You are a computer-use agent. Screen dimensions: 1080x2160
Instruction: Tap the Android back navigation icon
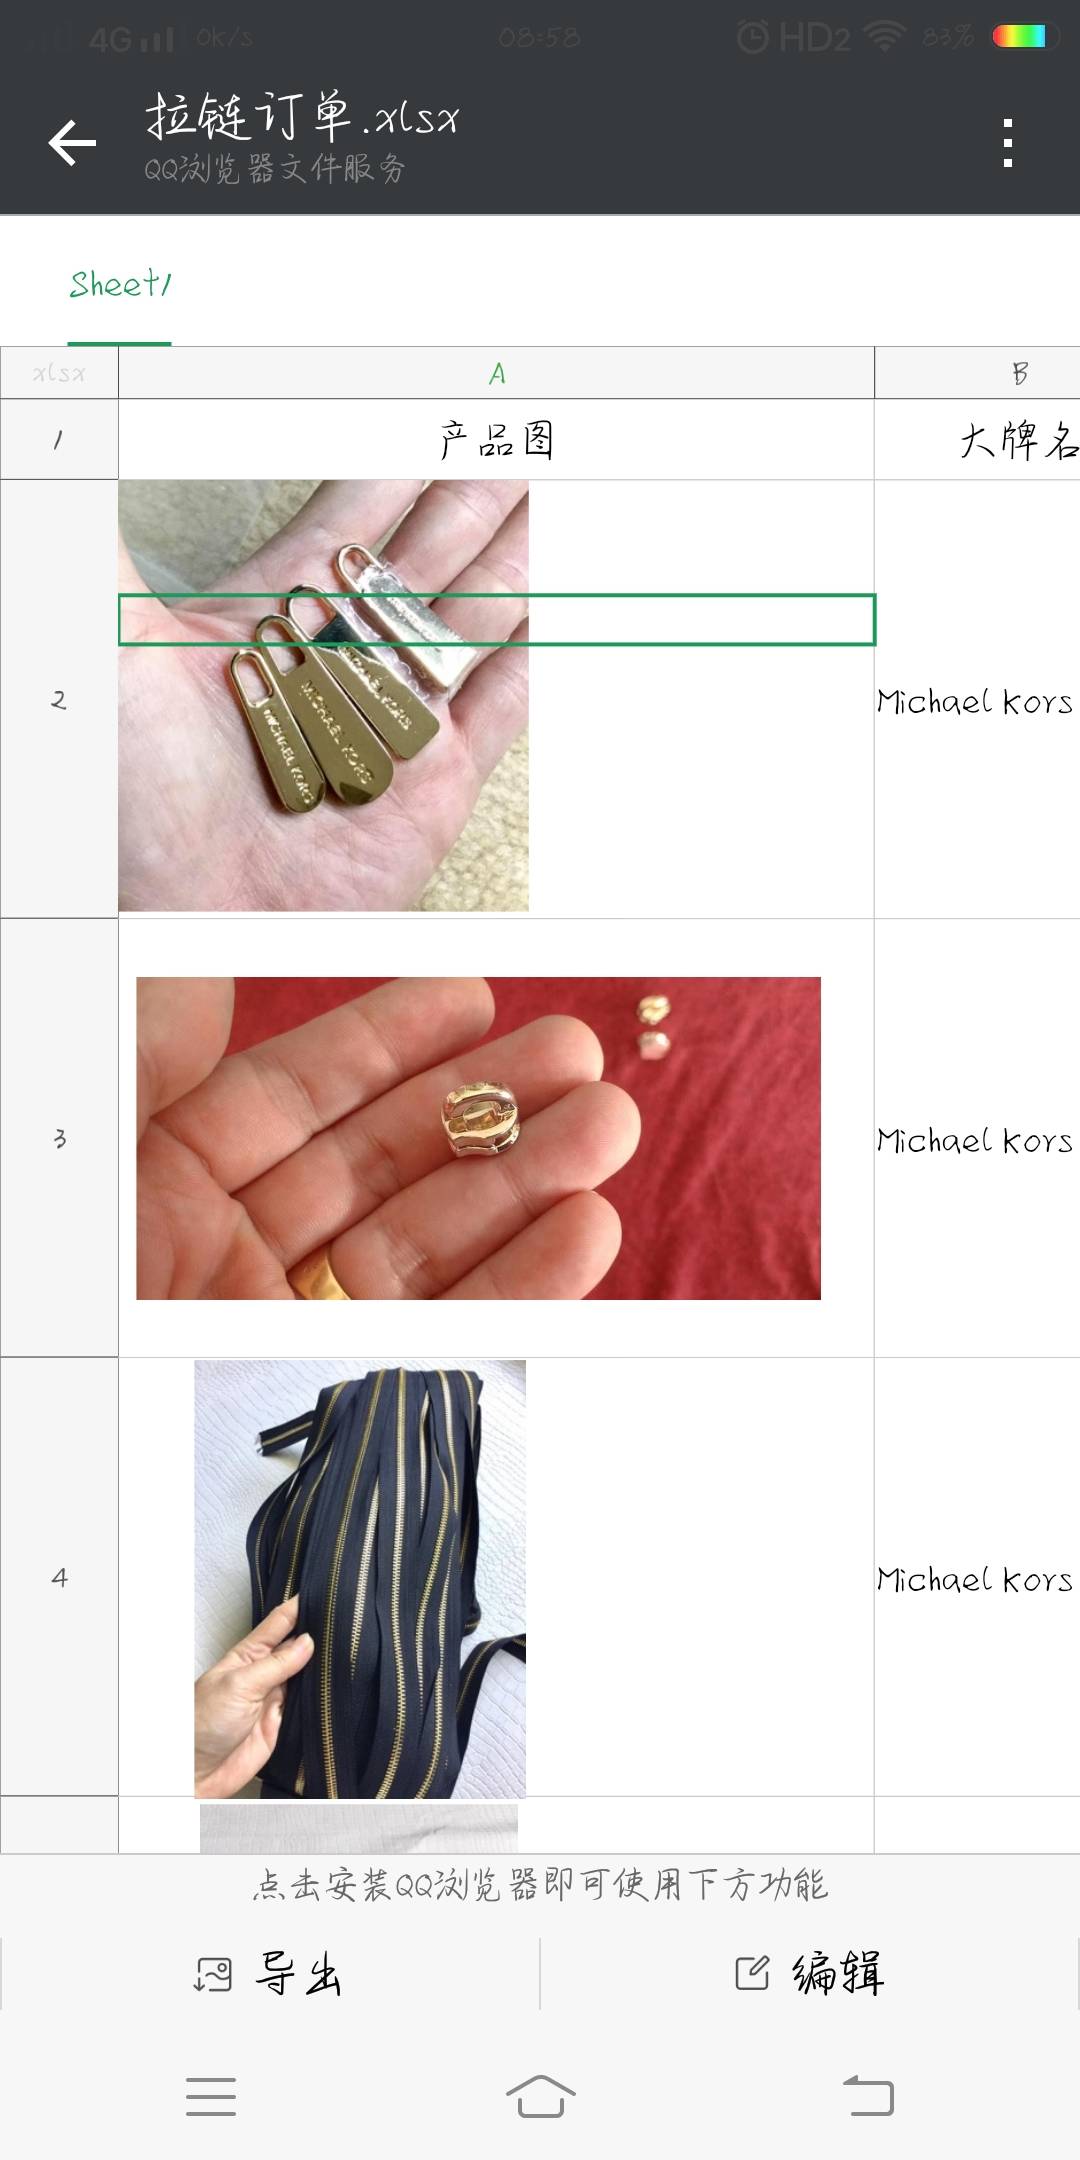pos(868,2096)
